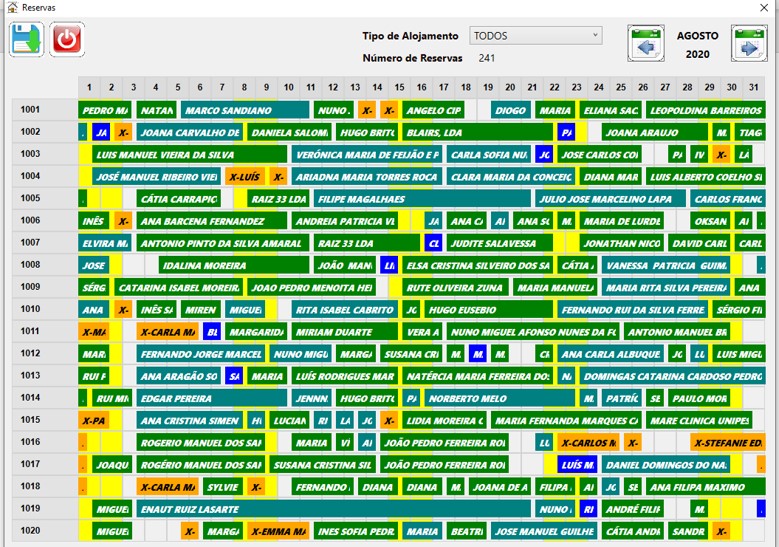
Task: Select day 15 column header
Action: tap(399, 87)
